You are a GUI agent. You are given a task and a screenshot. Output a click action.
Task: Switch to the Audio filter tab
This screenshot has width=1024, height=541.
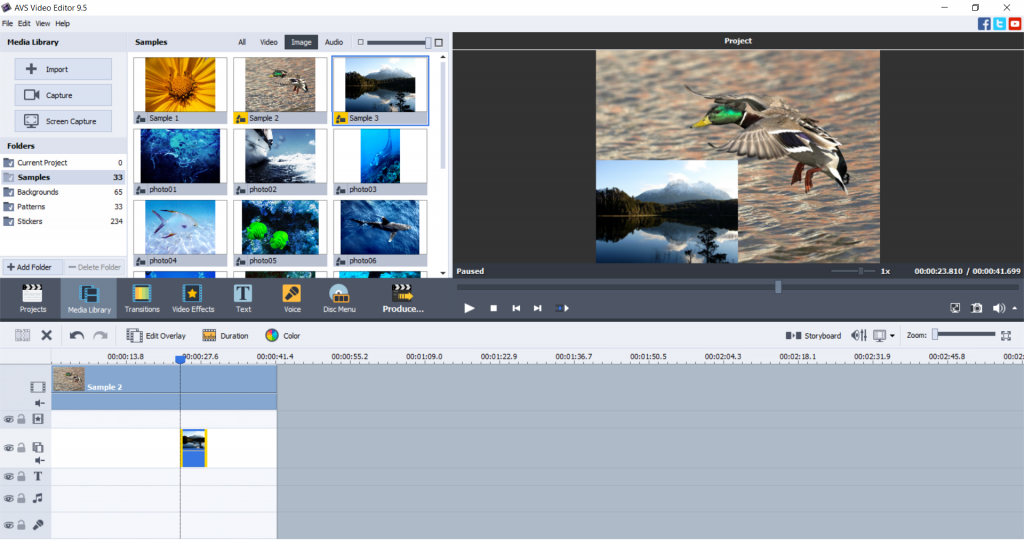(334, 42)
